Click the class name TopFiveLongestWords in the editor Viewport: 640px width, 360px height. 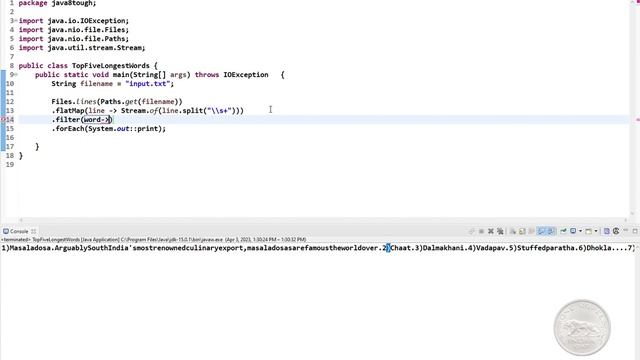pyautogui.click(x=111, y=66)
